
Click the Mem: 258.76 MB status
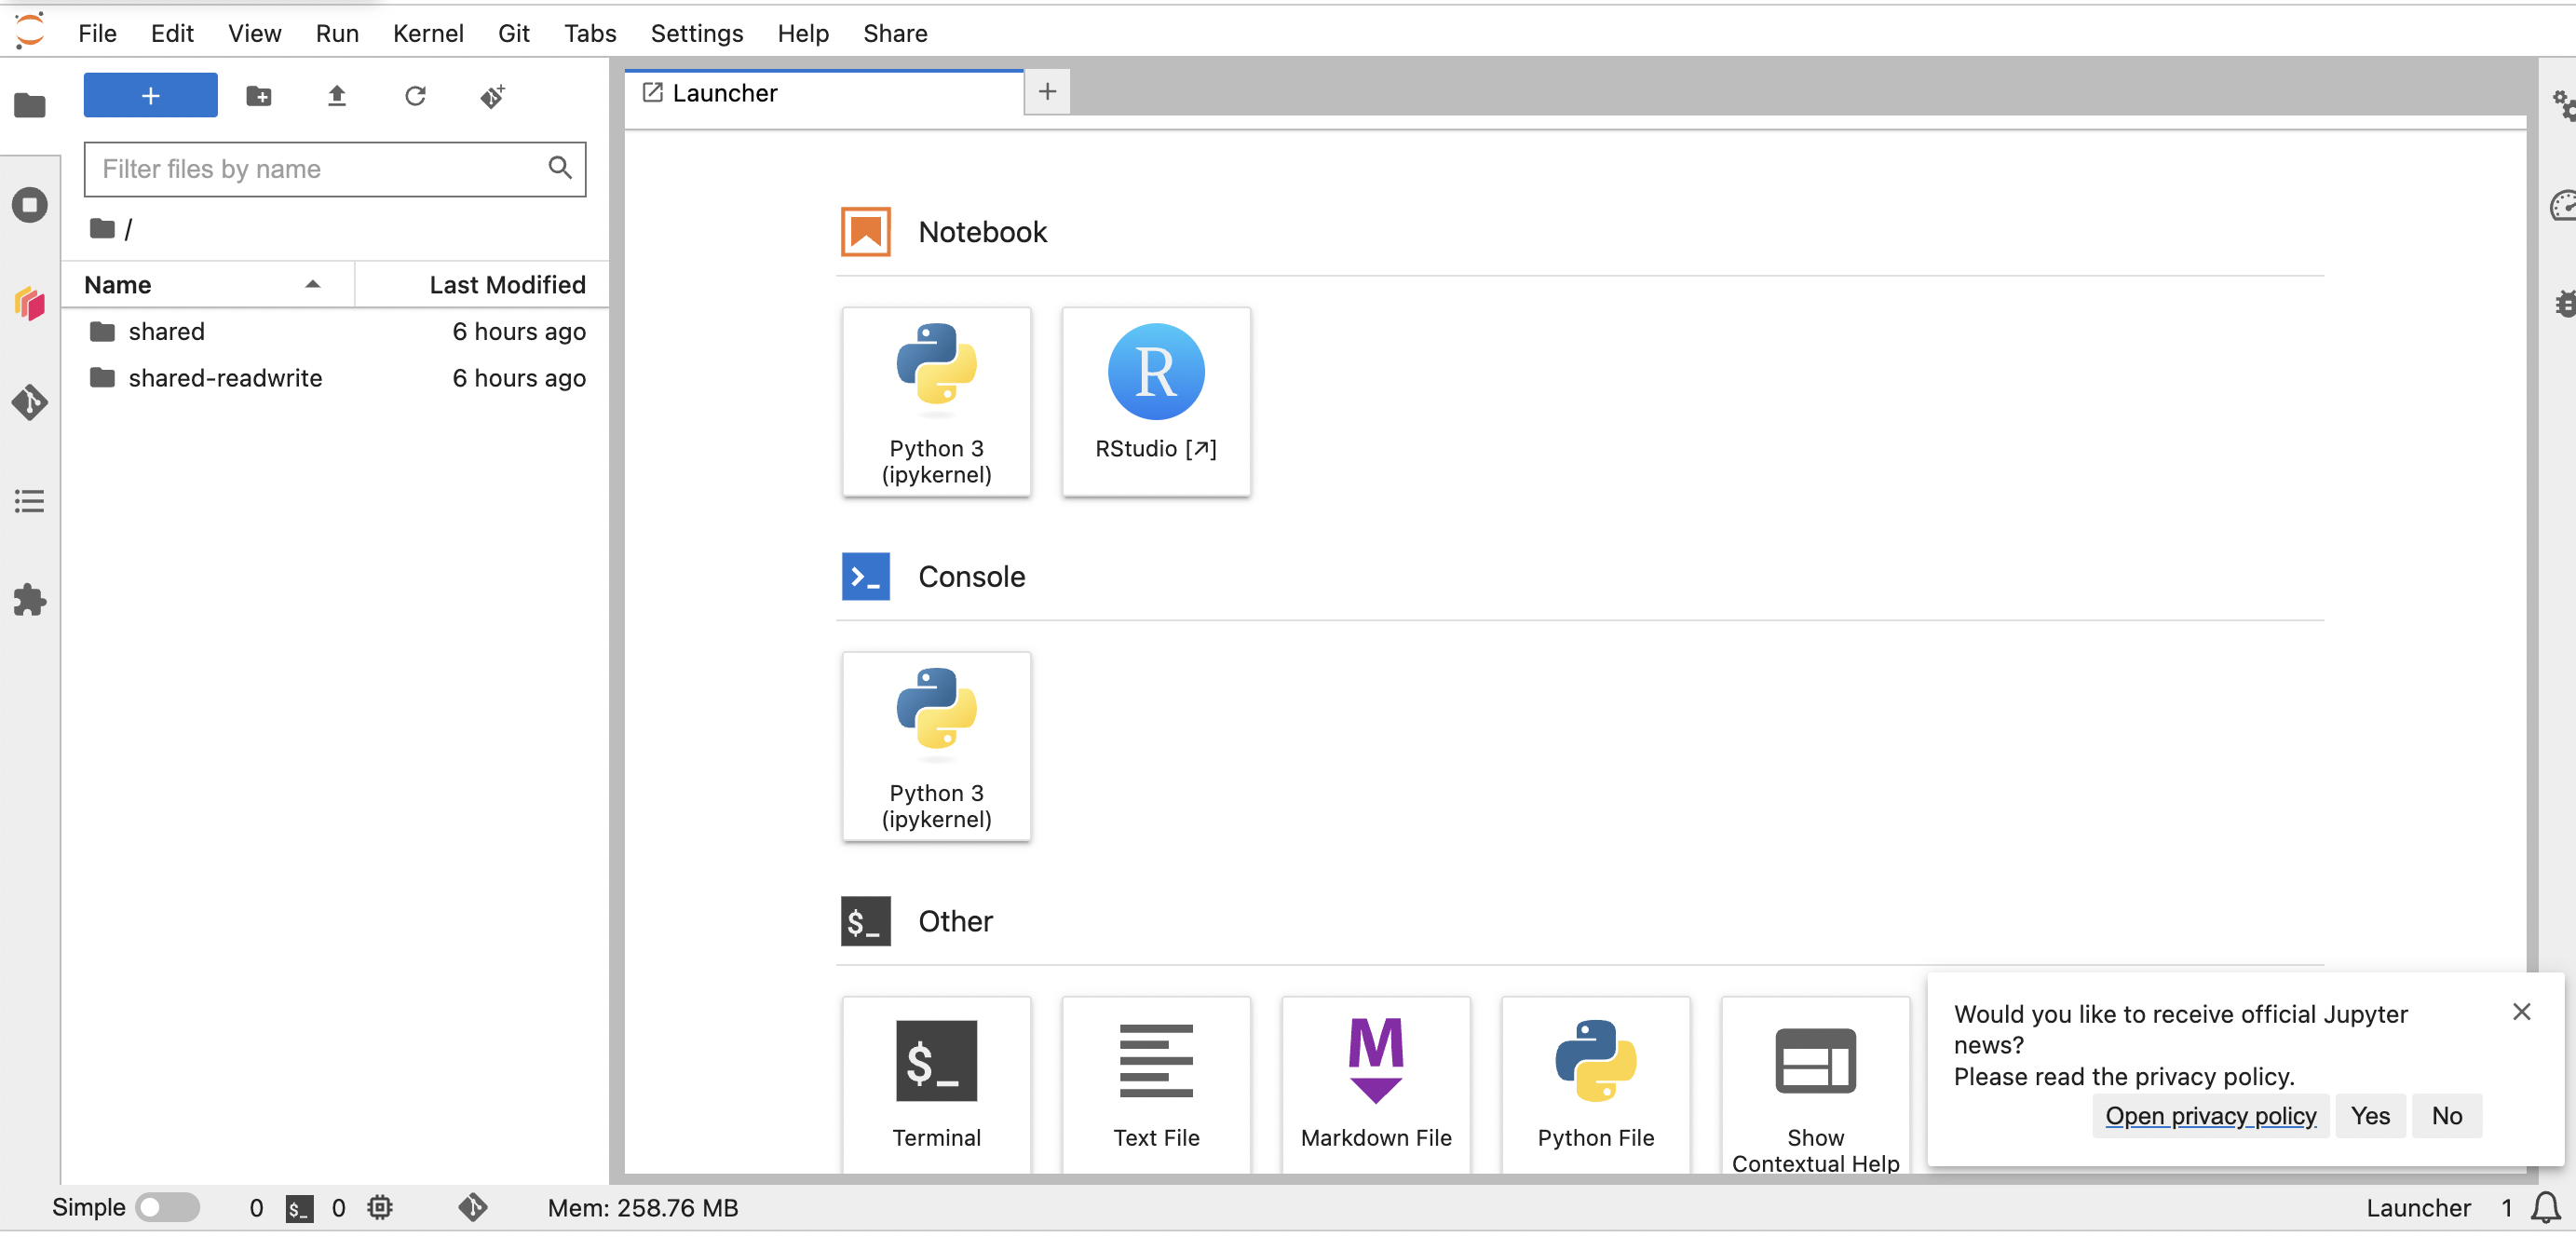pos(642,1207)
